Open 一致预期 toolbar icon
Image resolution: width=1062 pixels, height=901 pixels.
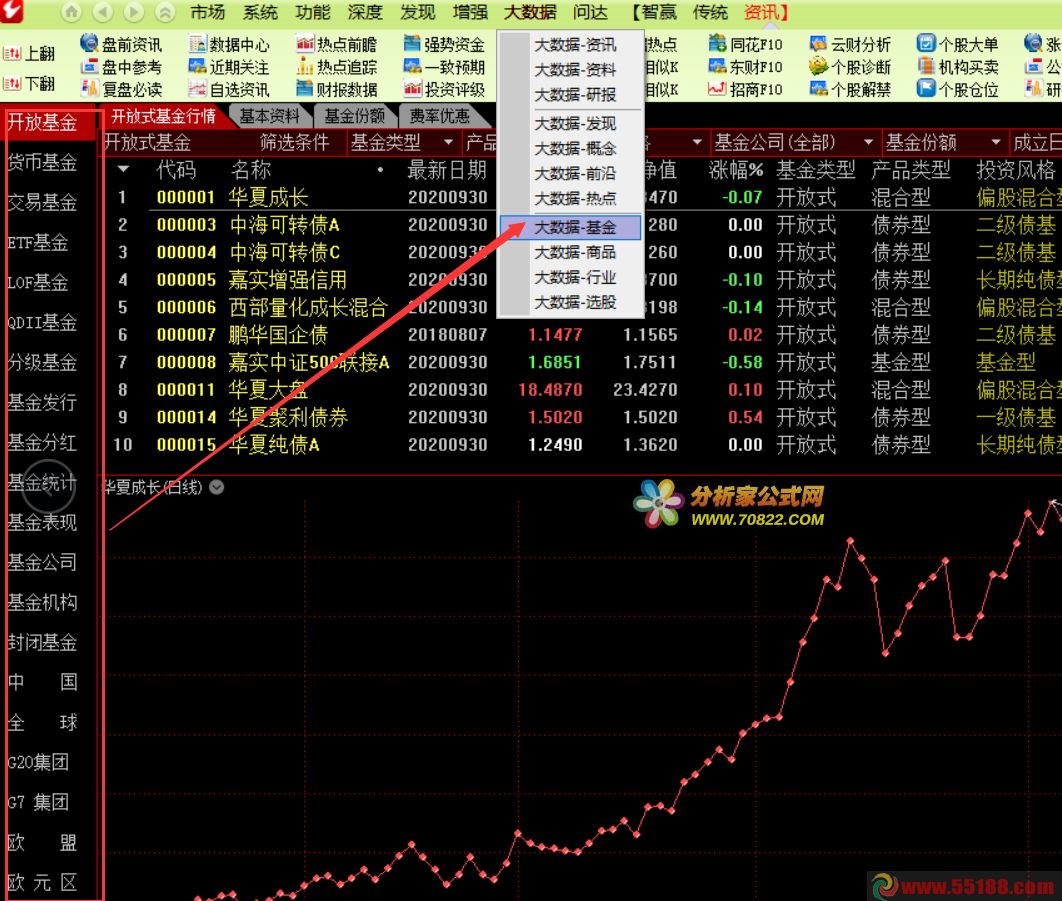point(412,66)
